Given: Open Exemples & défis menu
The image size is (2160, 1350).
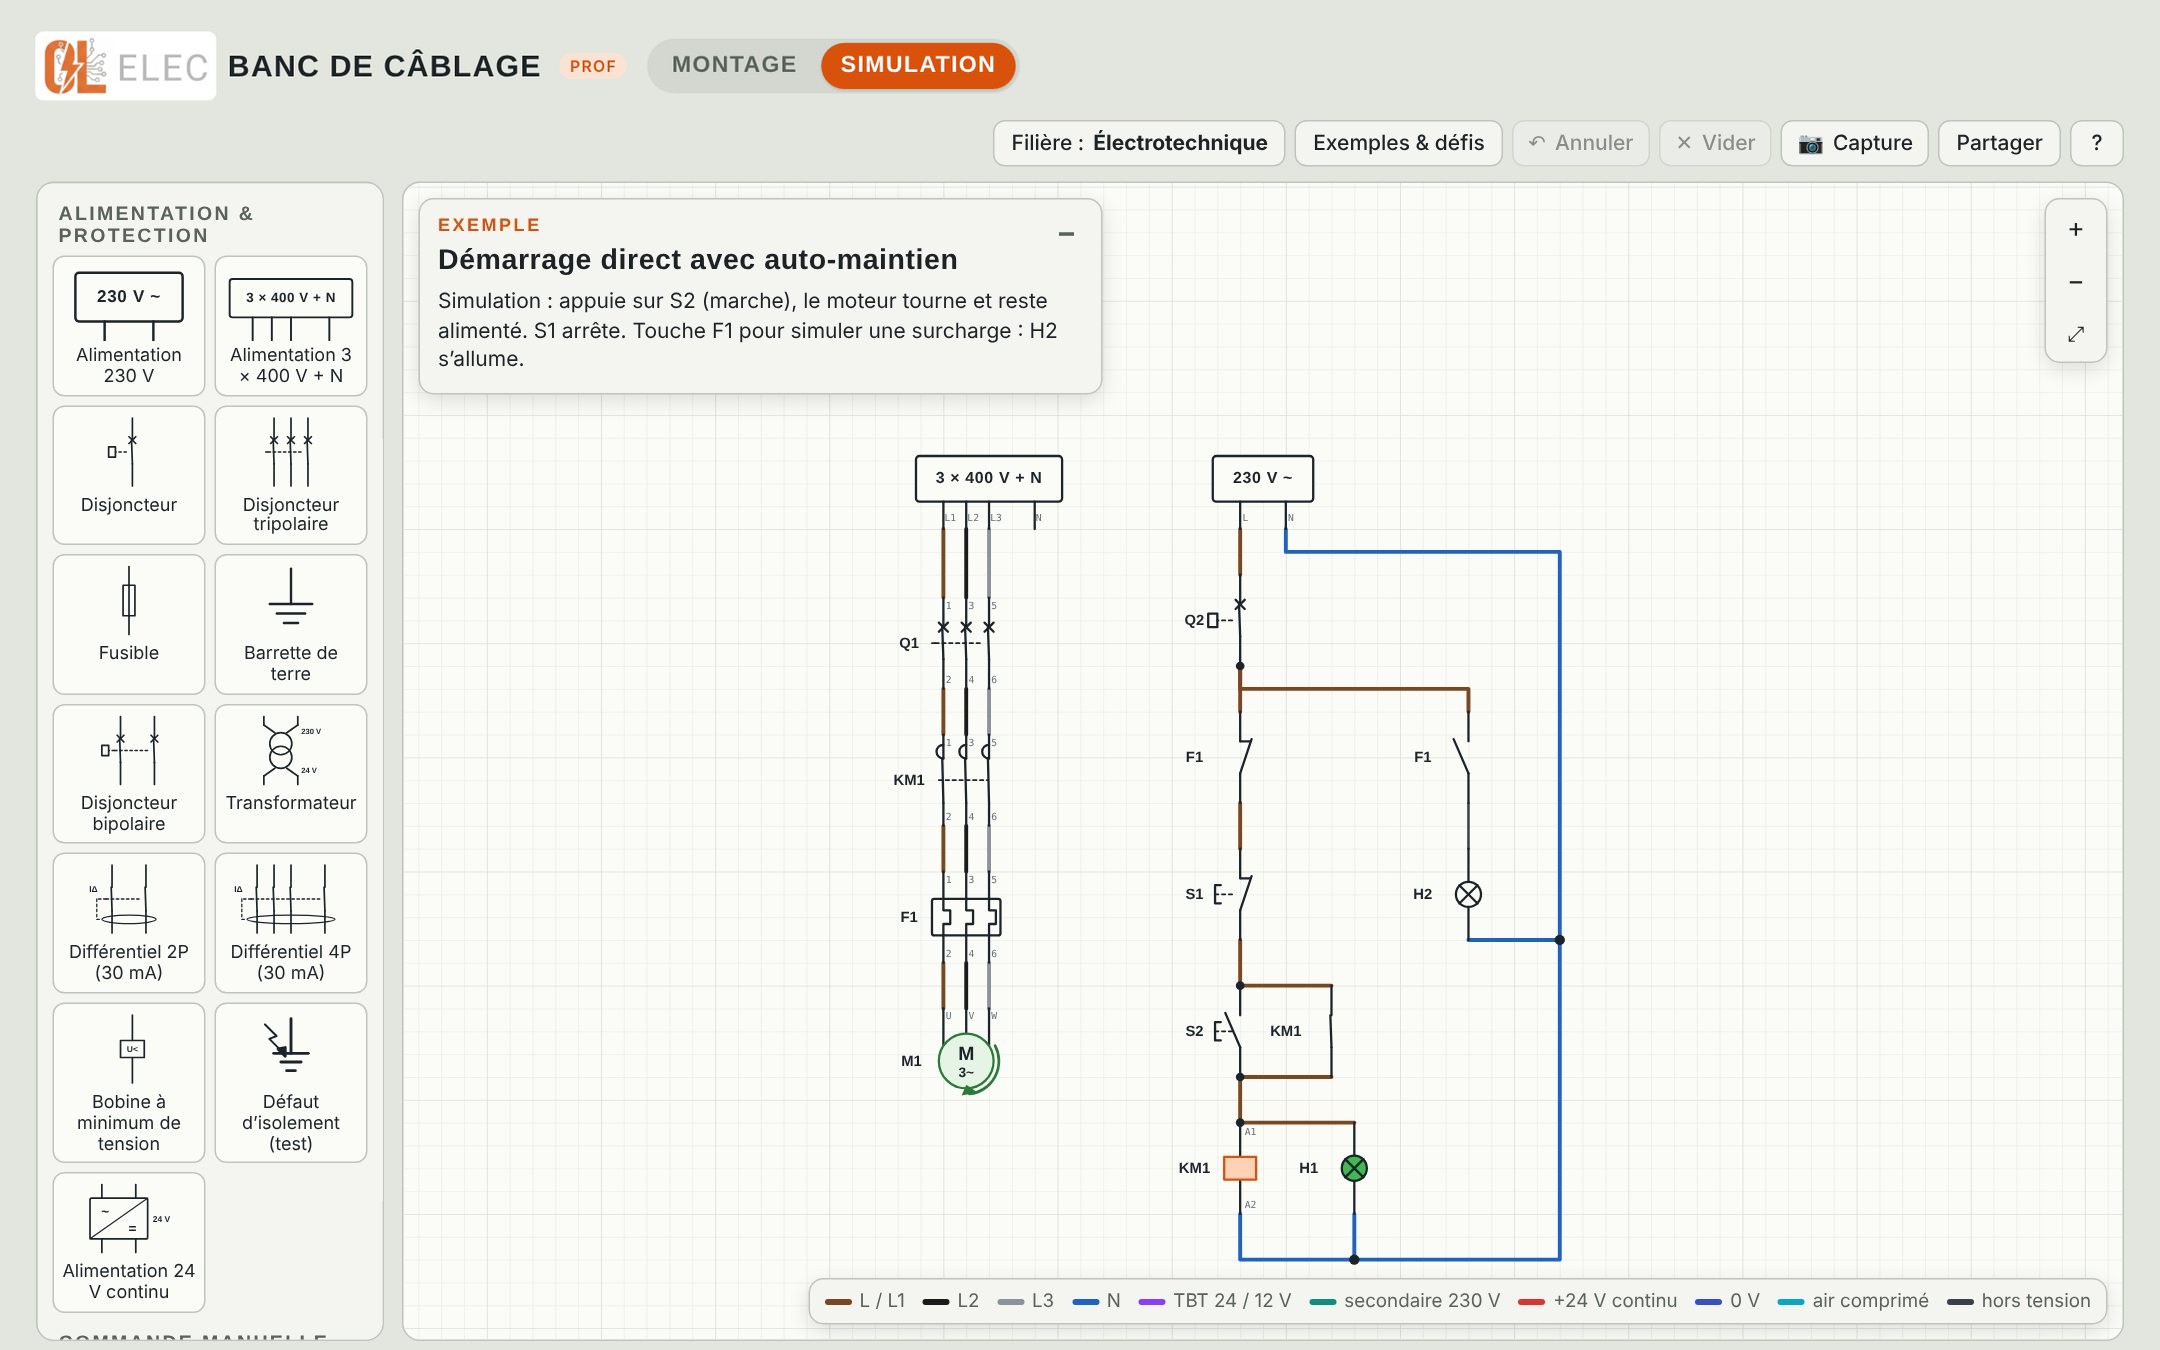Looking at the screenshot, I should pyautogui.click(x=1398, y=143).
